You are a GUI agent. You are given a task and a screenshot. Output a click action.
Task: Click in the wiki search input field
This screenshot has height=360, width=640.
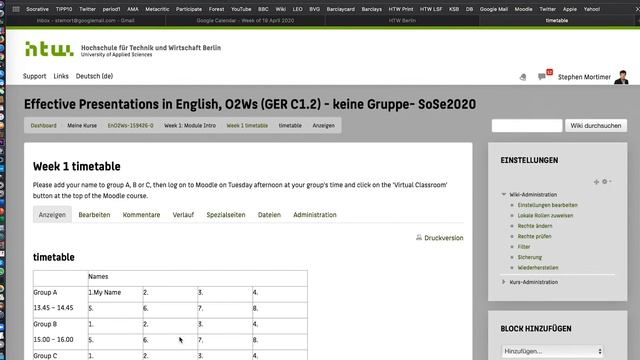[527, 126]
